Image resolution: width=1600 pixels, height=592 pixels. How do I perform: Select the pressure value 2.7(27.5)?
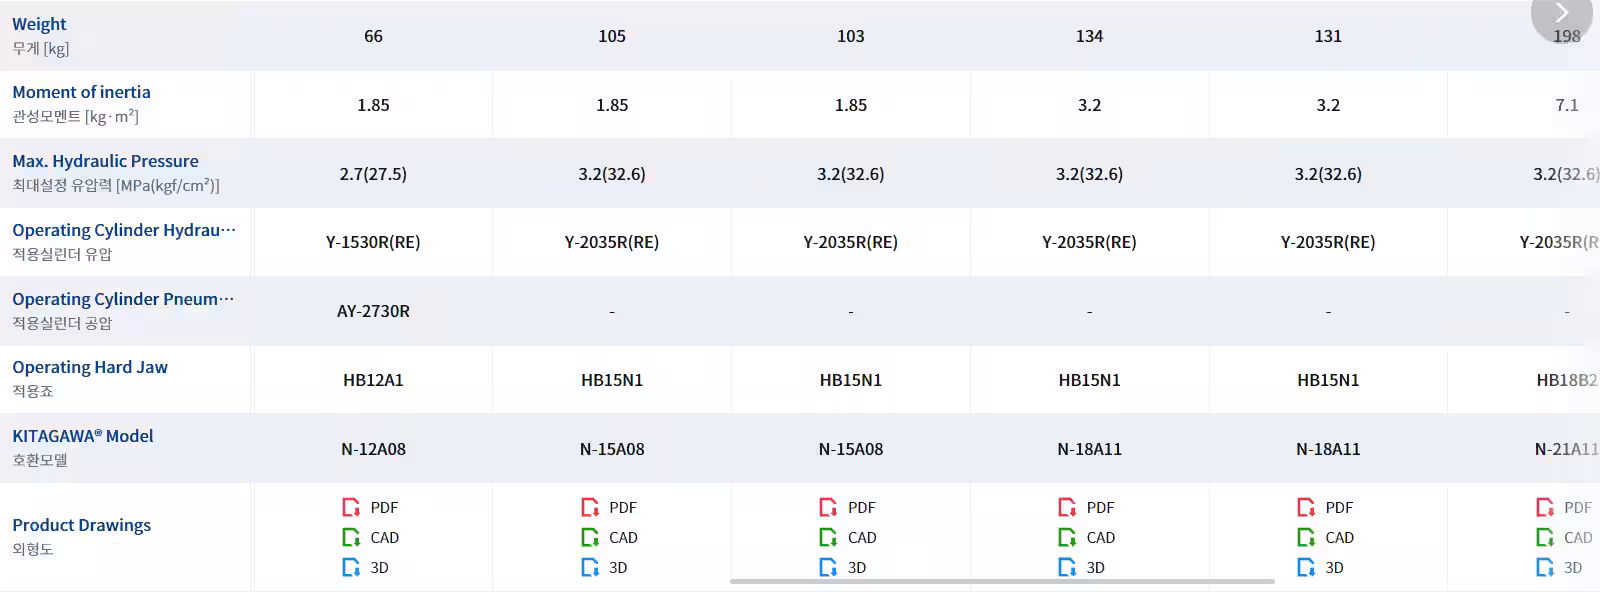[x=373, y=174]
